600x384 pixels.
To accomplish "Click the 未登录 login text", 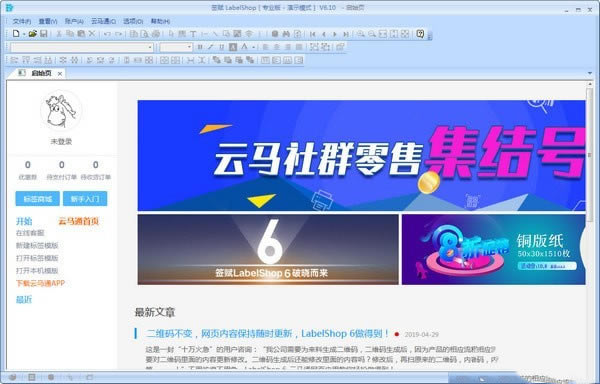I will tap(61, 142).
